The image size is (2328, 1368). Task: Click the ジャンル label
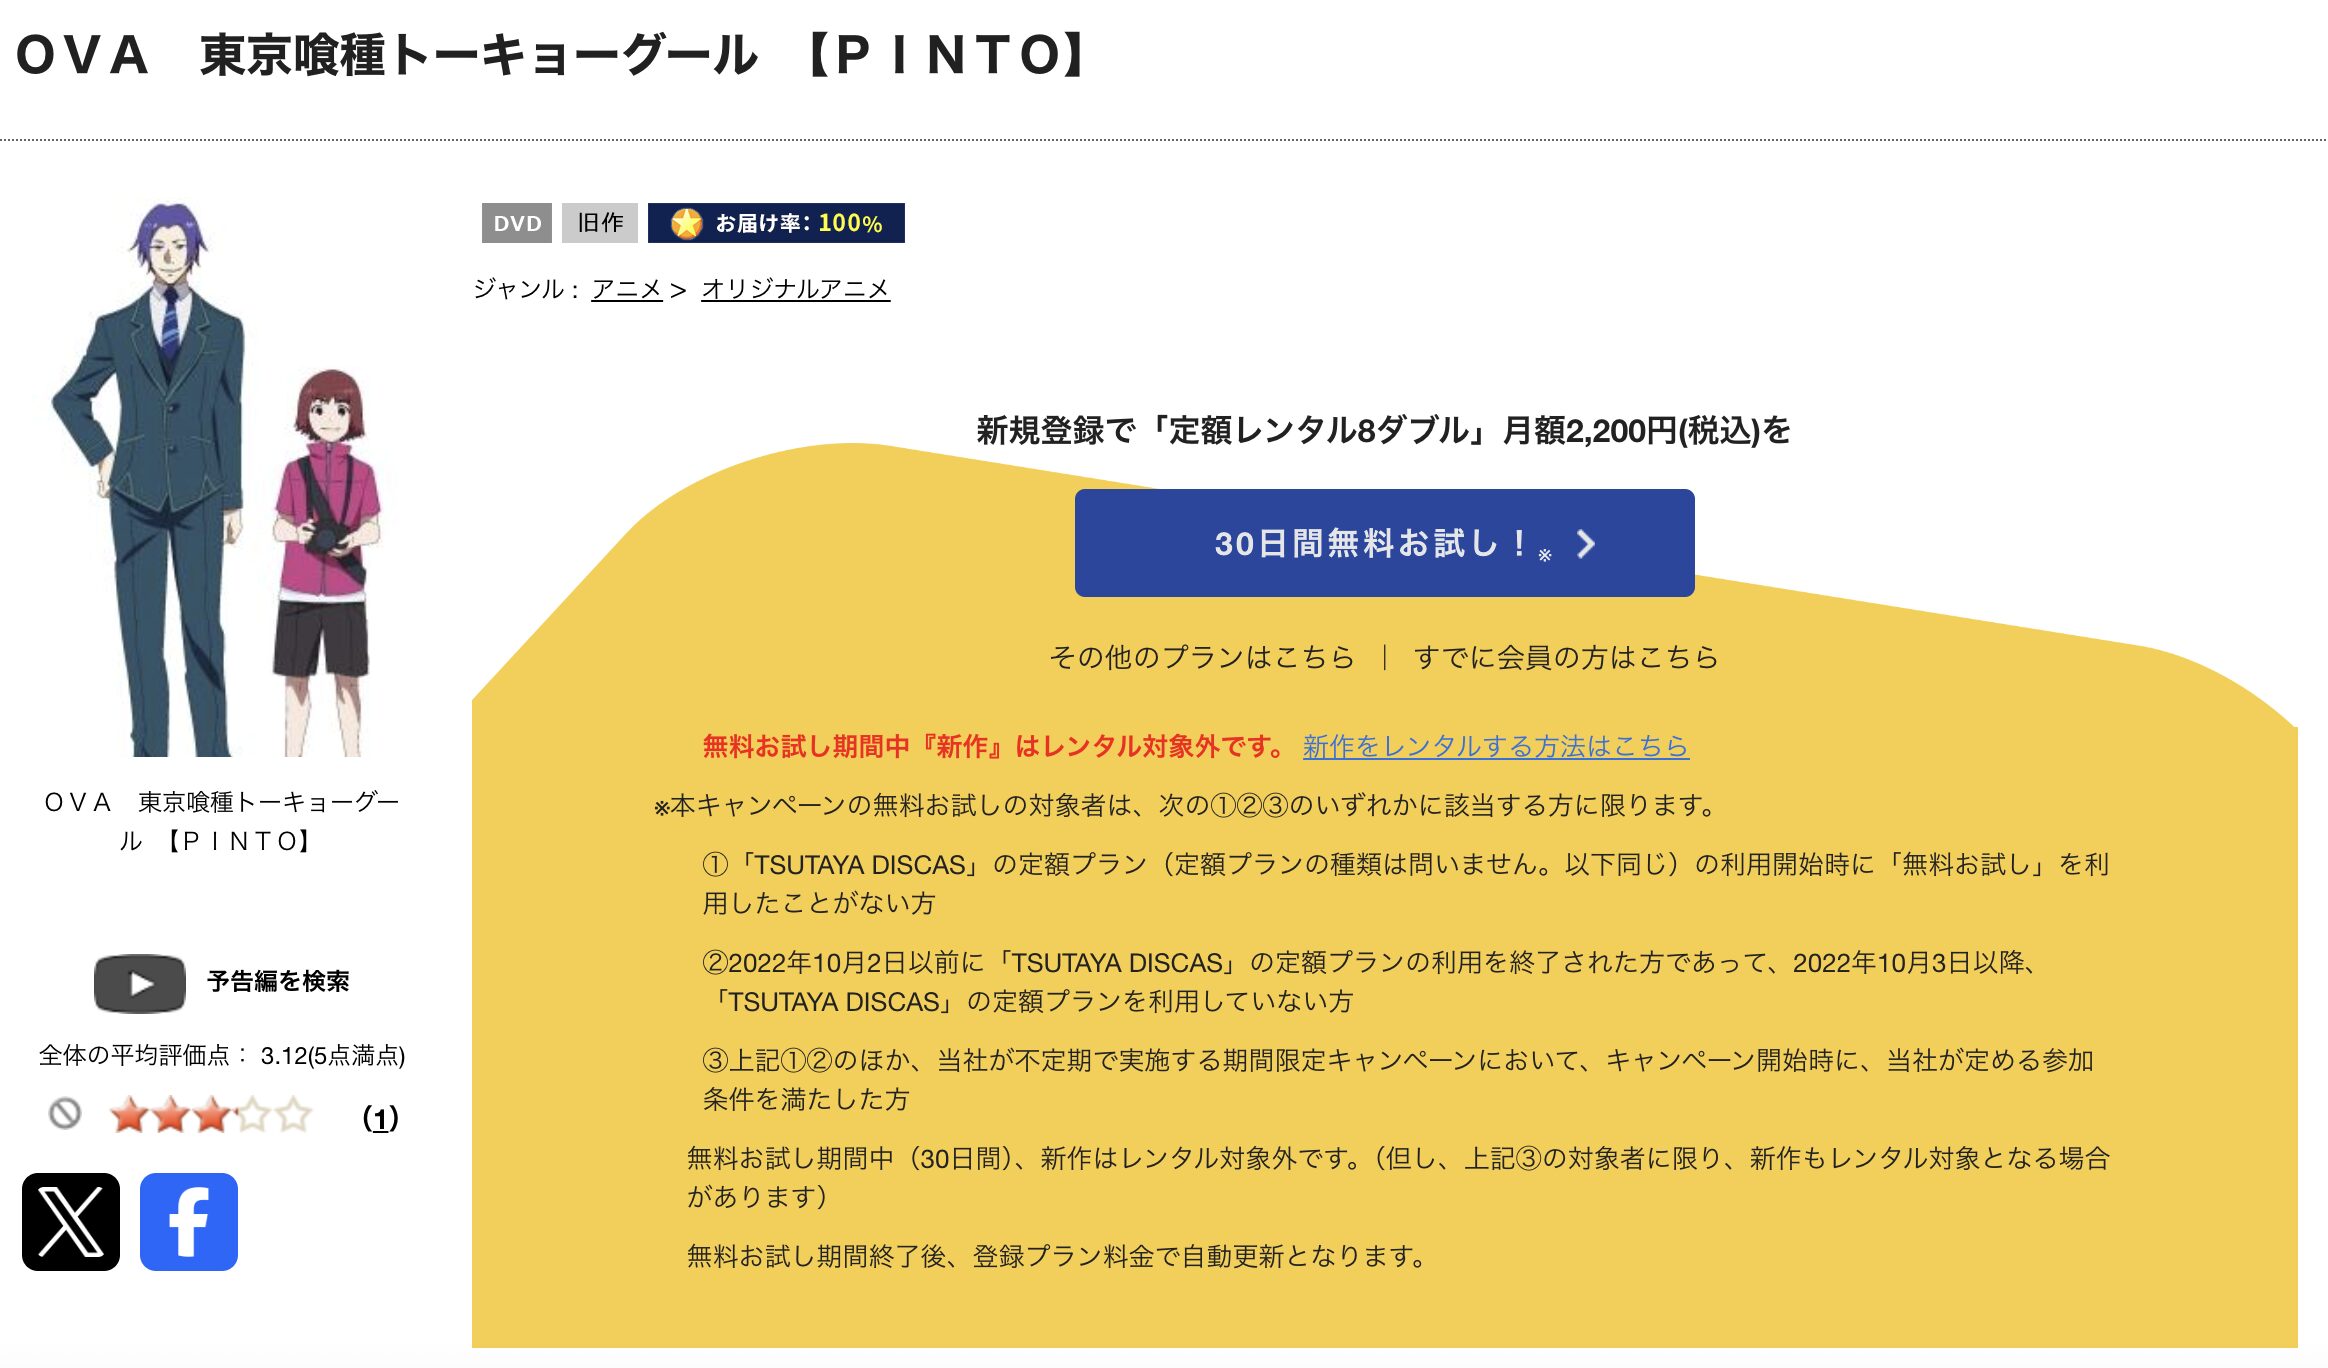click(526, 289)
